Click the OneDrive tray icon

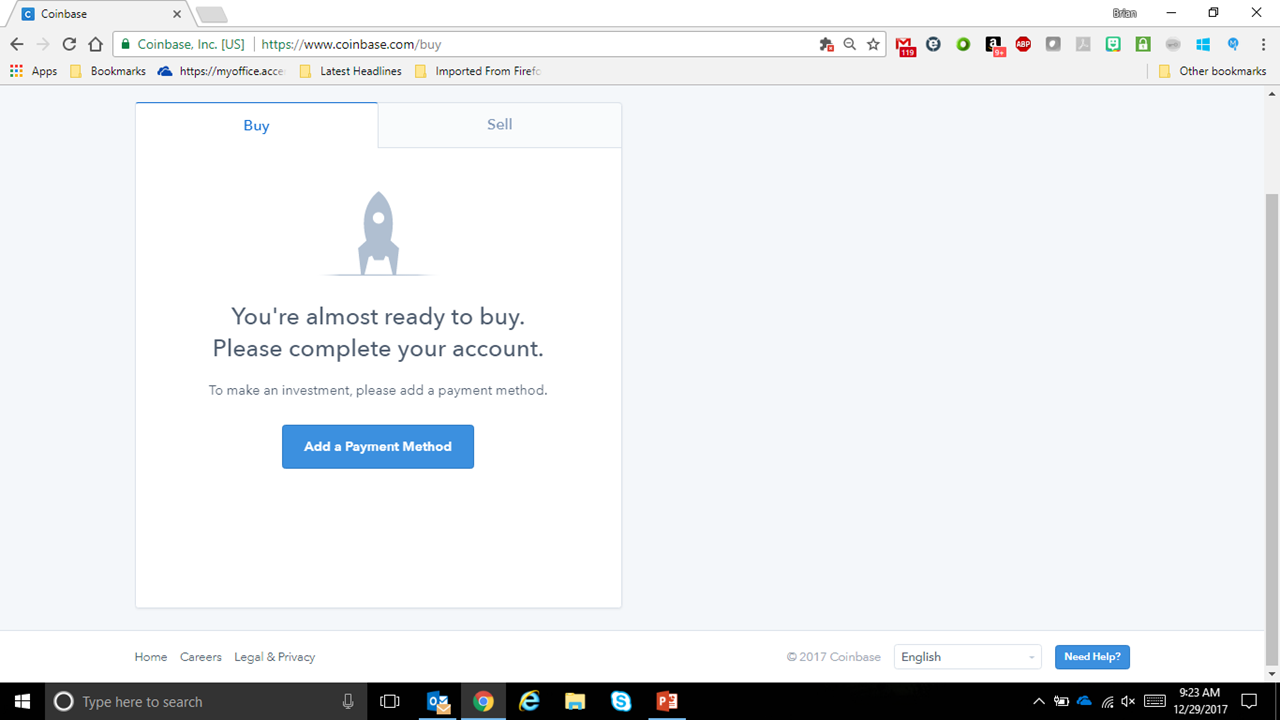point(1084,701)
